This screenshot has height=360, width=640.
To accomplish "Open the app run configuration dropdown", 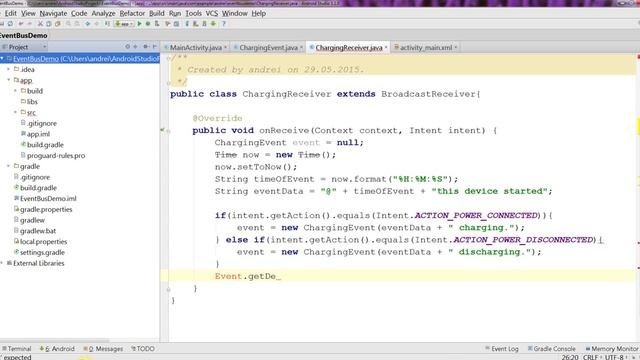I will [x=123, y=24].
